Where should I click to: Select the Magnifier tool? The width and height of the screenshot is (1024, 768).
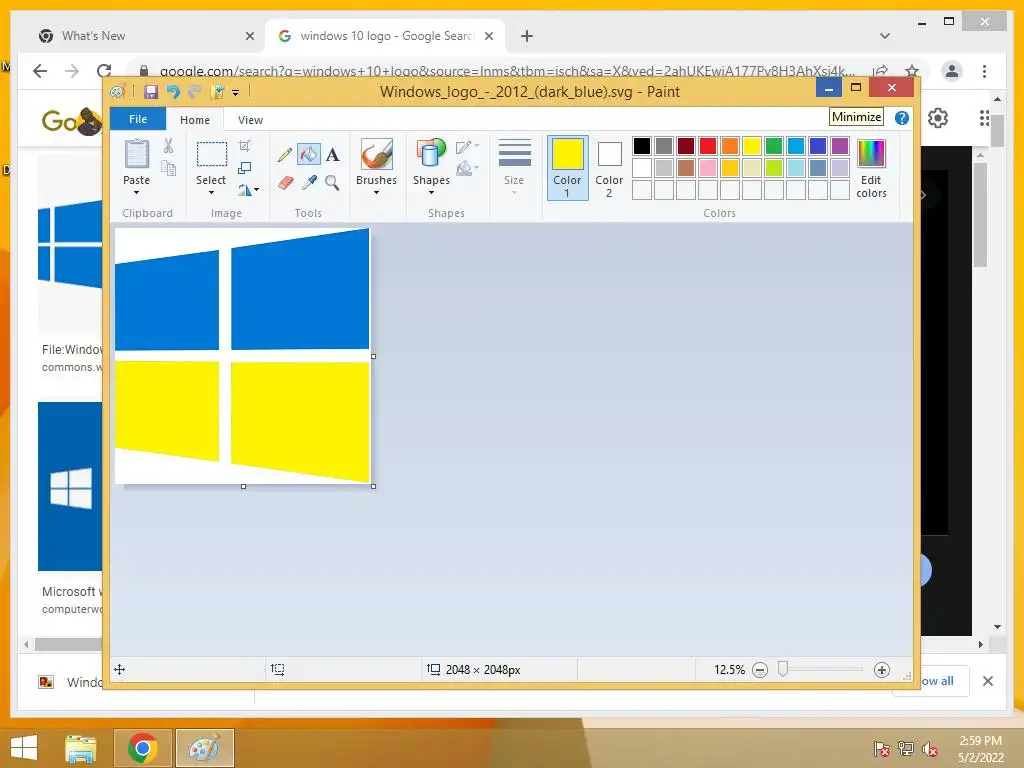(332, 183)
